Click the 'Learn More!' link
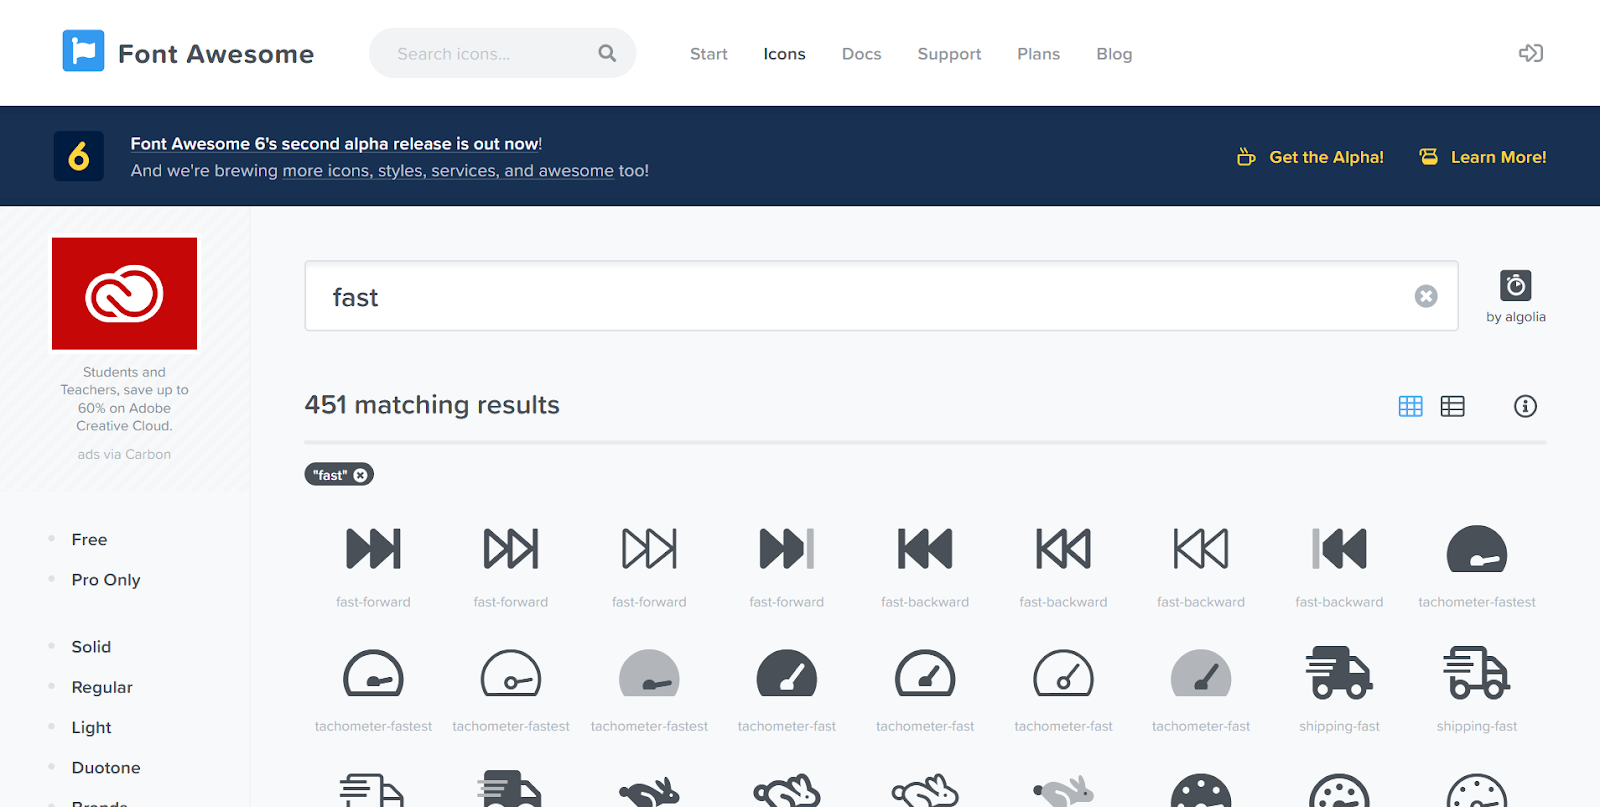The height and width of the screenshot is (807, 1600). coord(1483,157)
